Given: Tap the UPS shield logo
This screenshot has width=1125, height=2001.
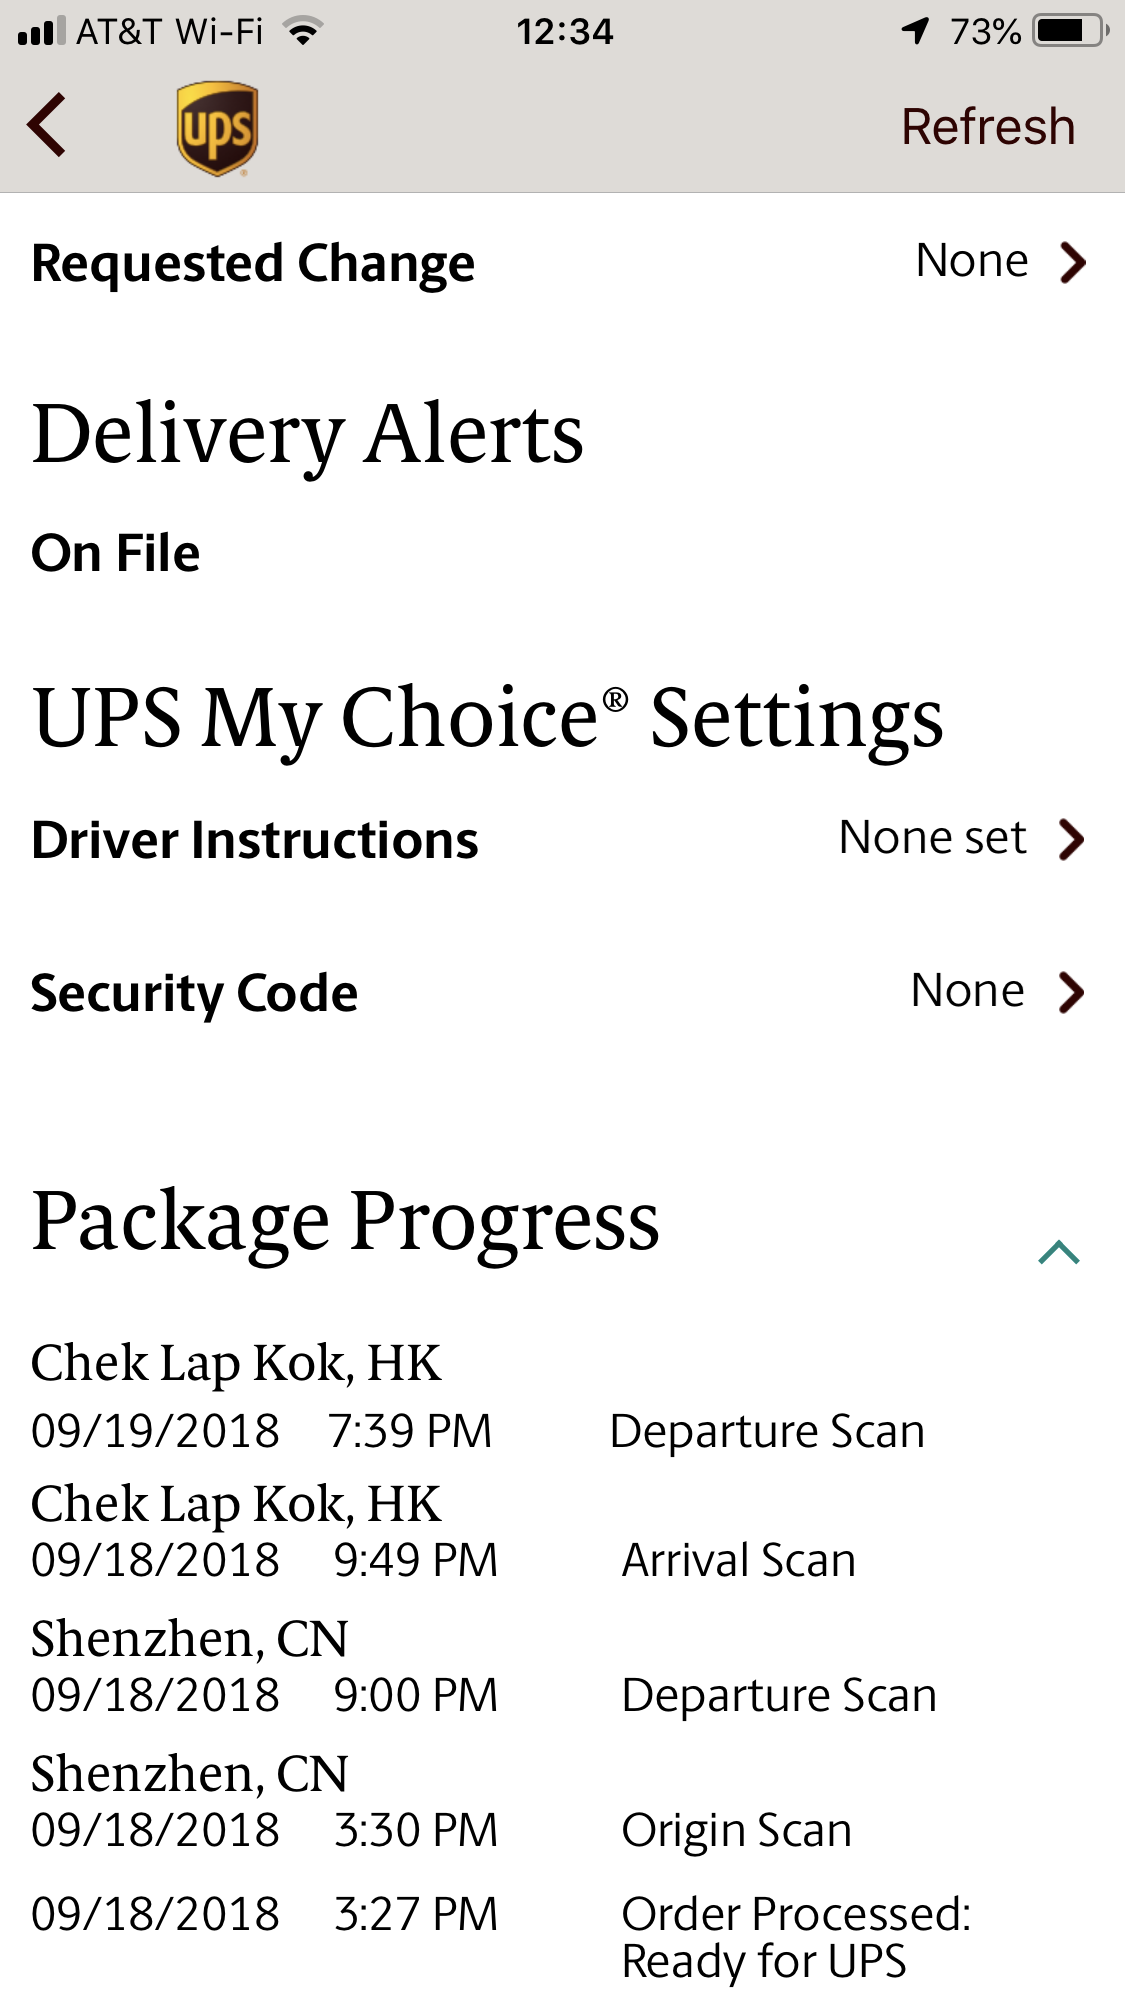Looking at the screenshot, I should point(217,128).
